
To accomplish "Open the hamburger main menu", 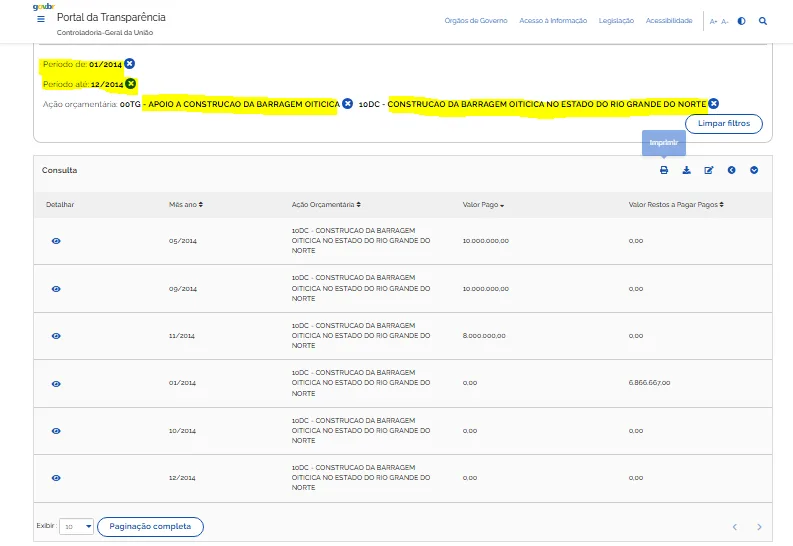I will [41, 19].
